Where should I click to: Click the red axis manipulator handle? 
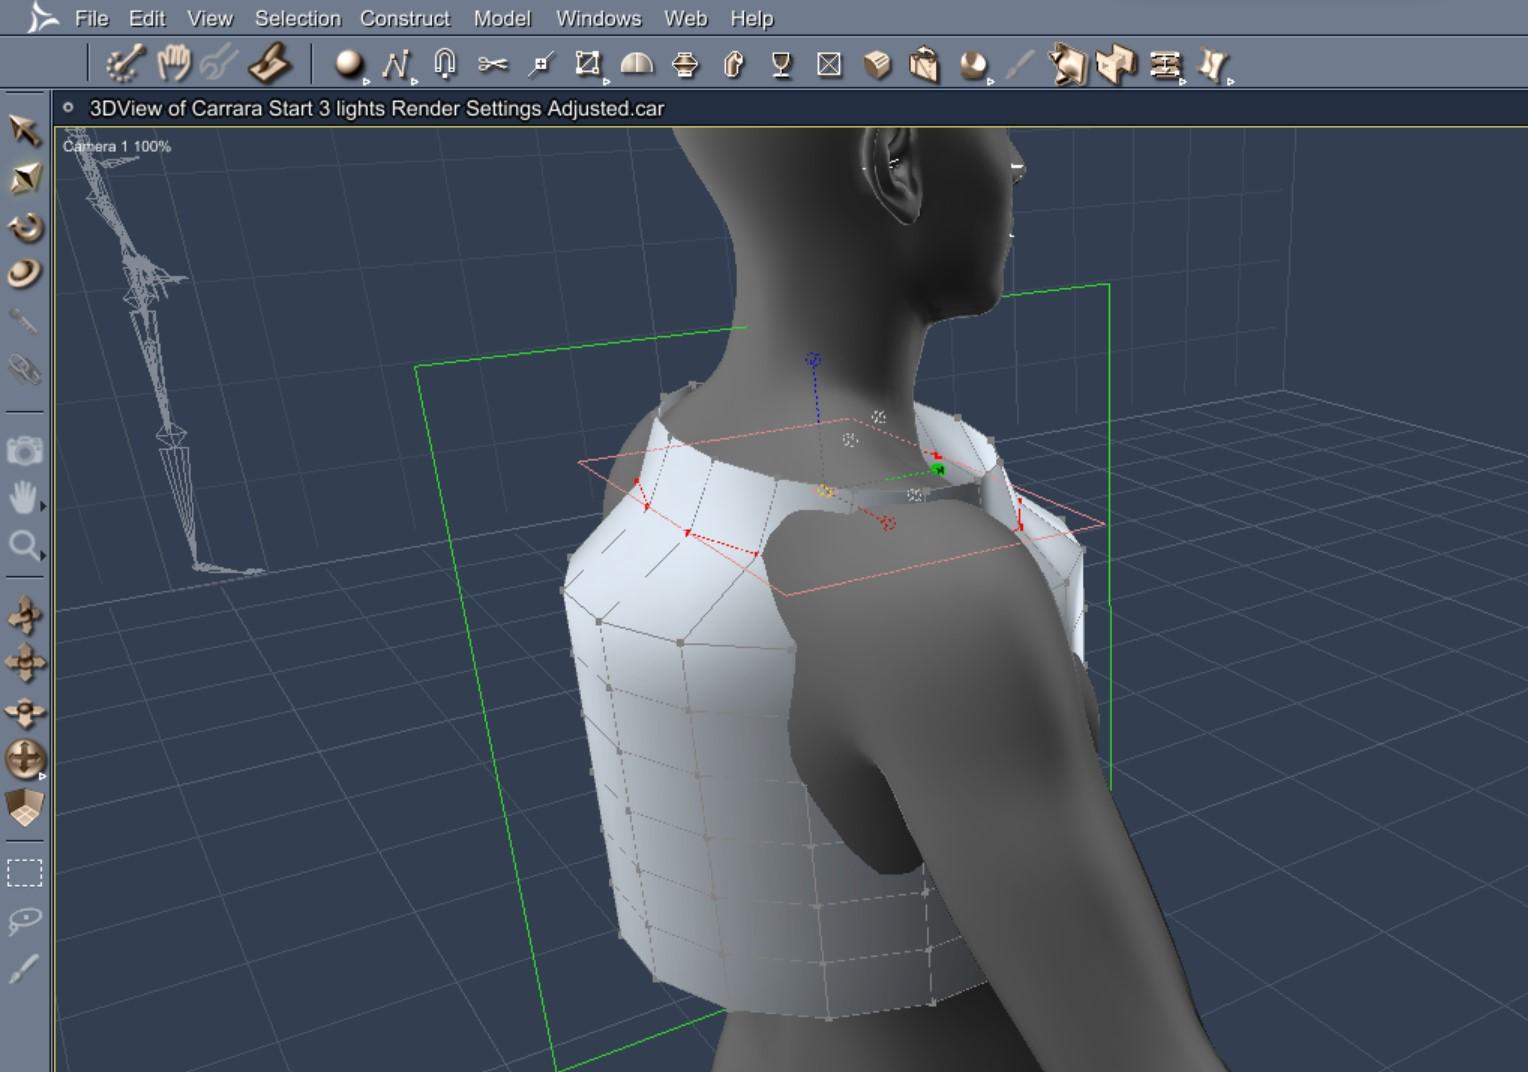[x=888, y=522]
